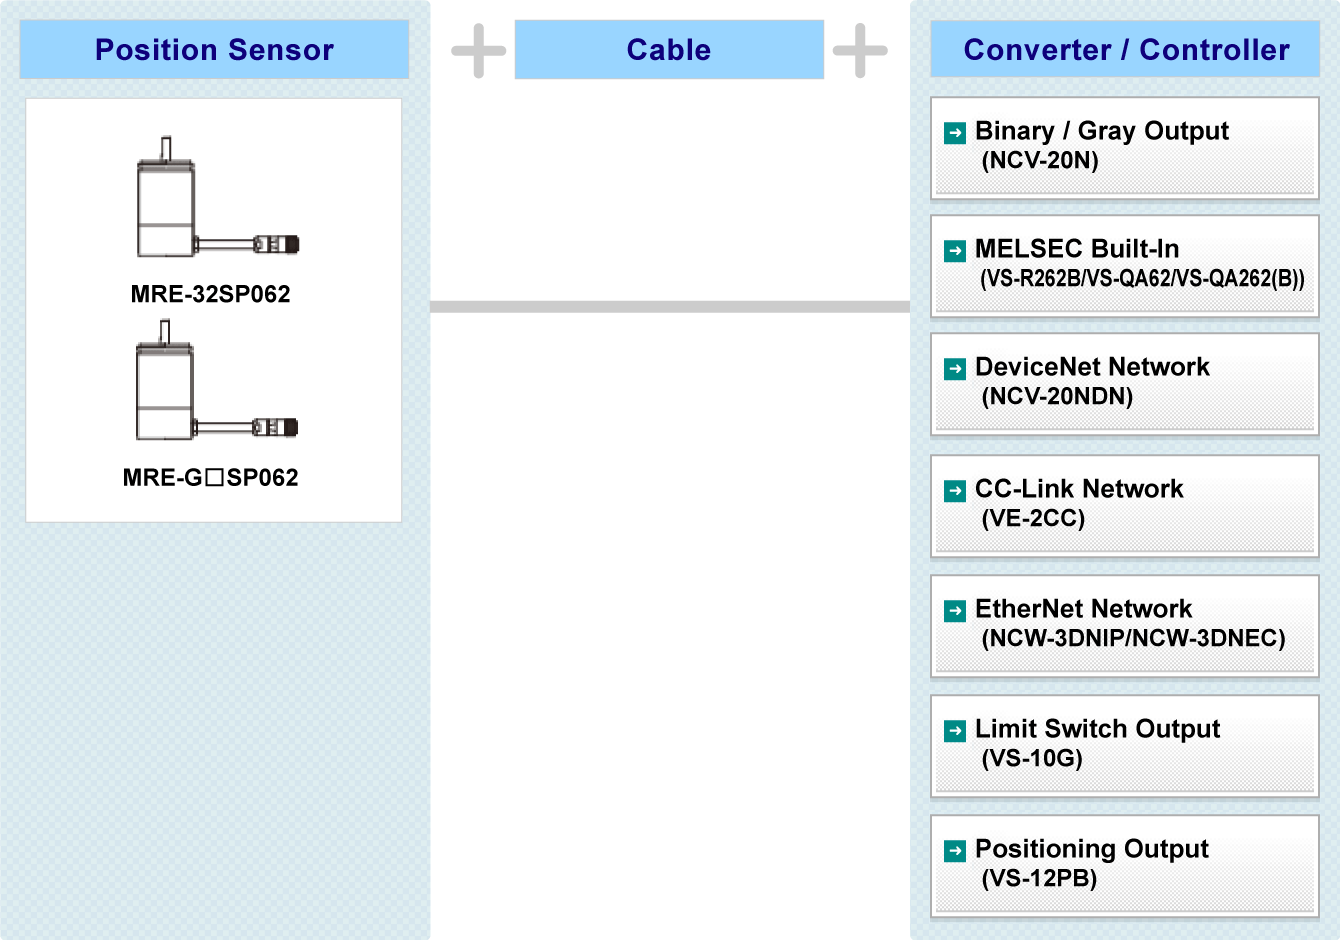Click the arrow icon beside DeviceNet Network

coord(955,368)
